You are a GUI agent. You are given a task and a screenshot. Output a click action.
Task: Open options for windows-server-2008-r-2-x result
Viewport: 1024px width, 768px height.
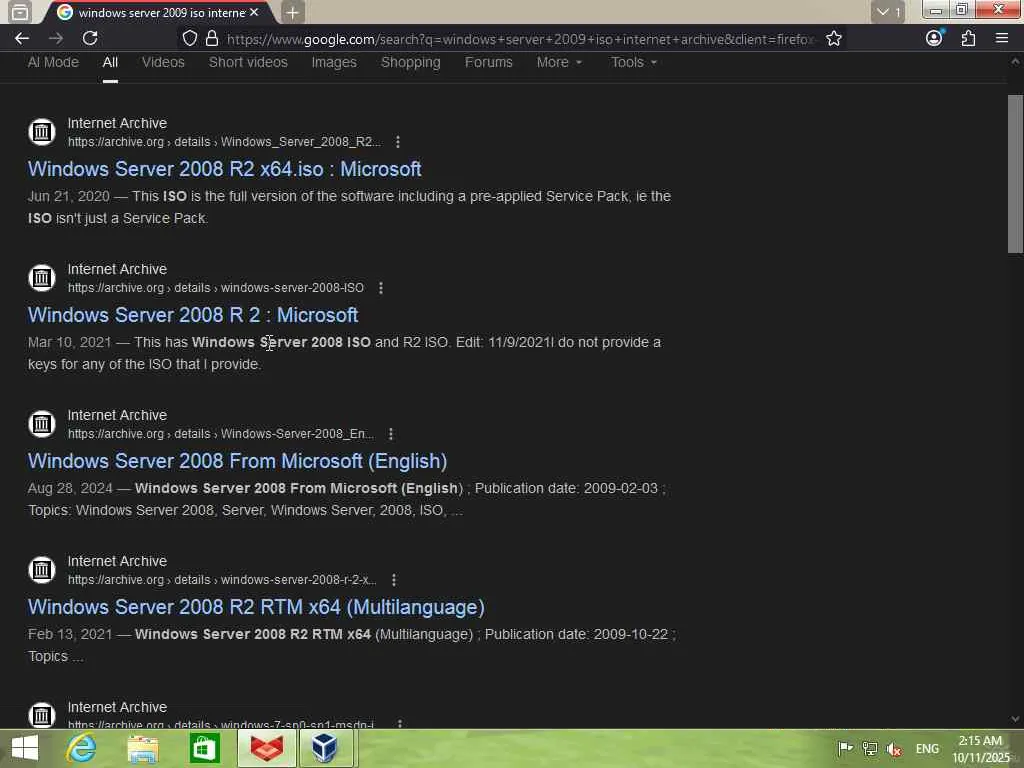point(393,580)
